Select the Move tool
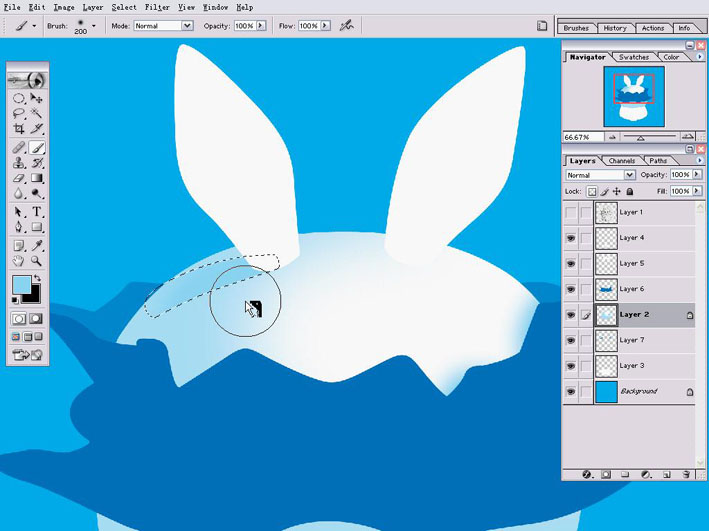Viewport: 709px width, 531px height. [x=37, y=98]
